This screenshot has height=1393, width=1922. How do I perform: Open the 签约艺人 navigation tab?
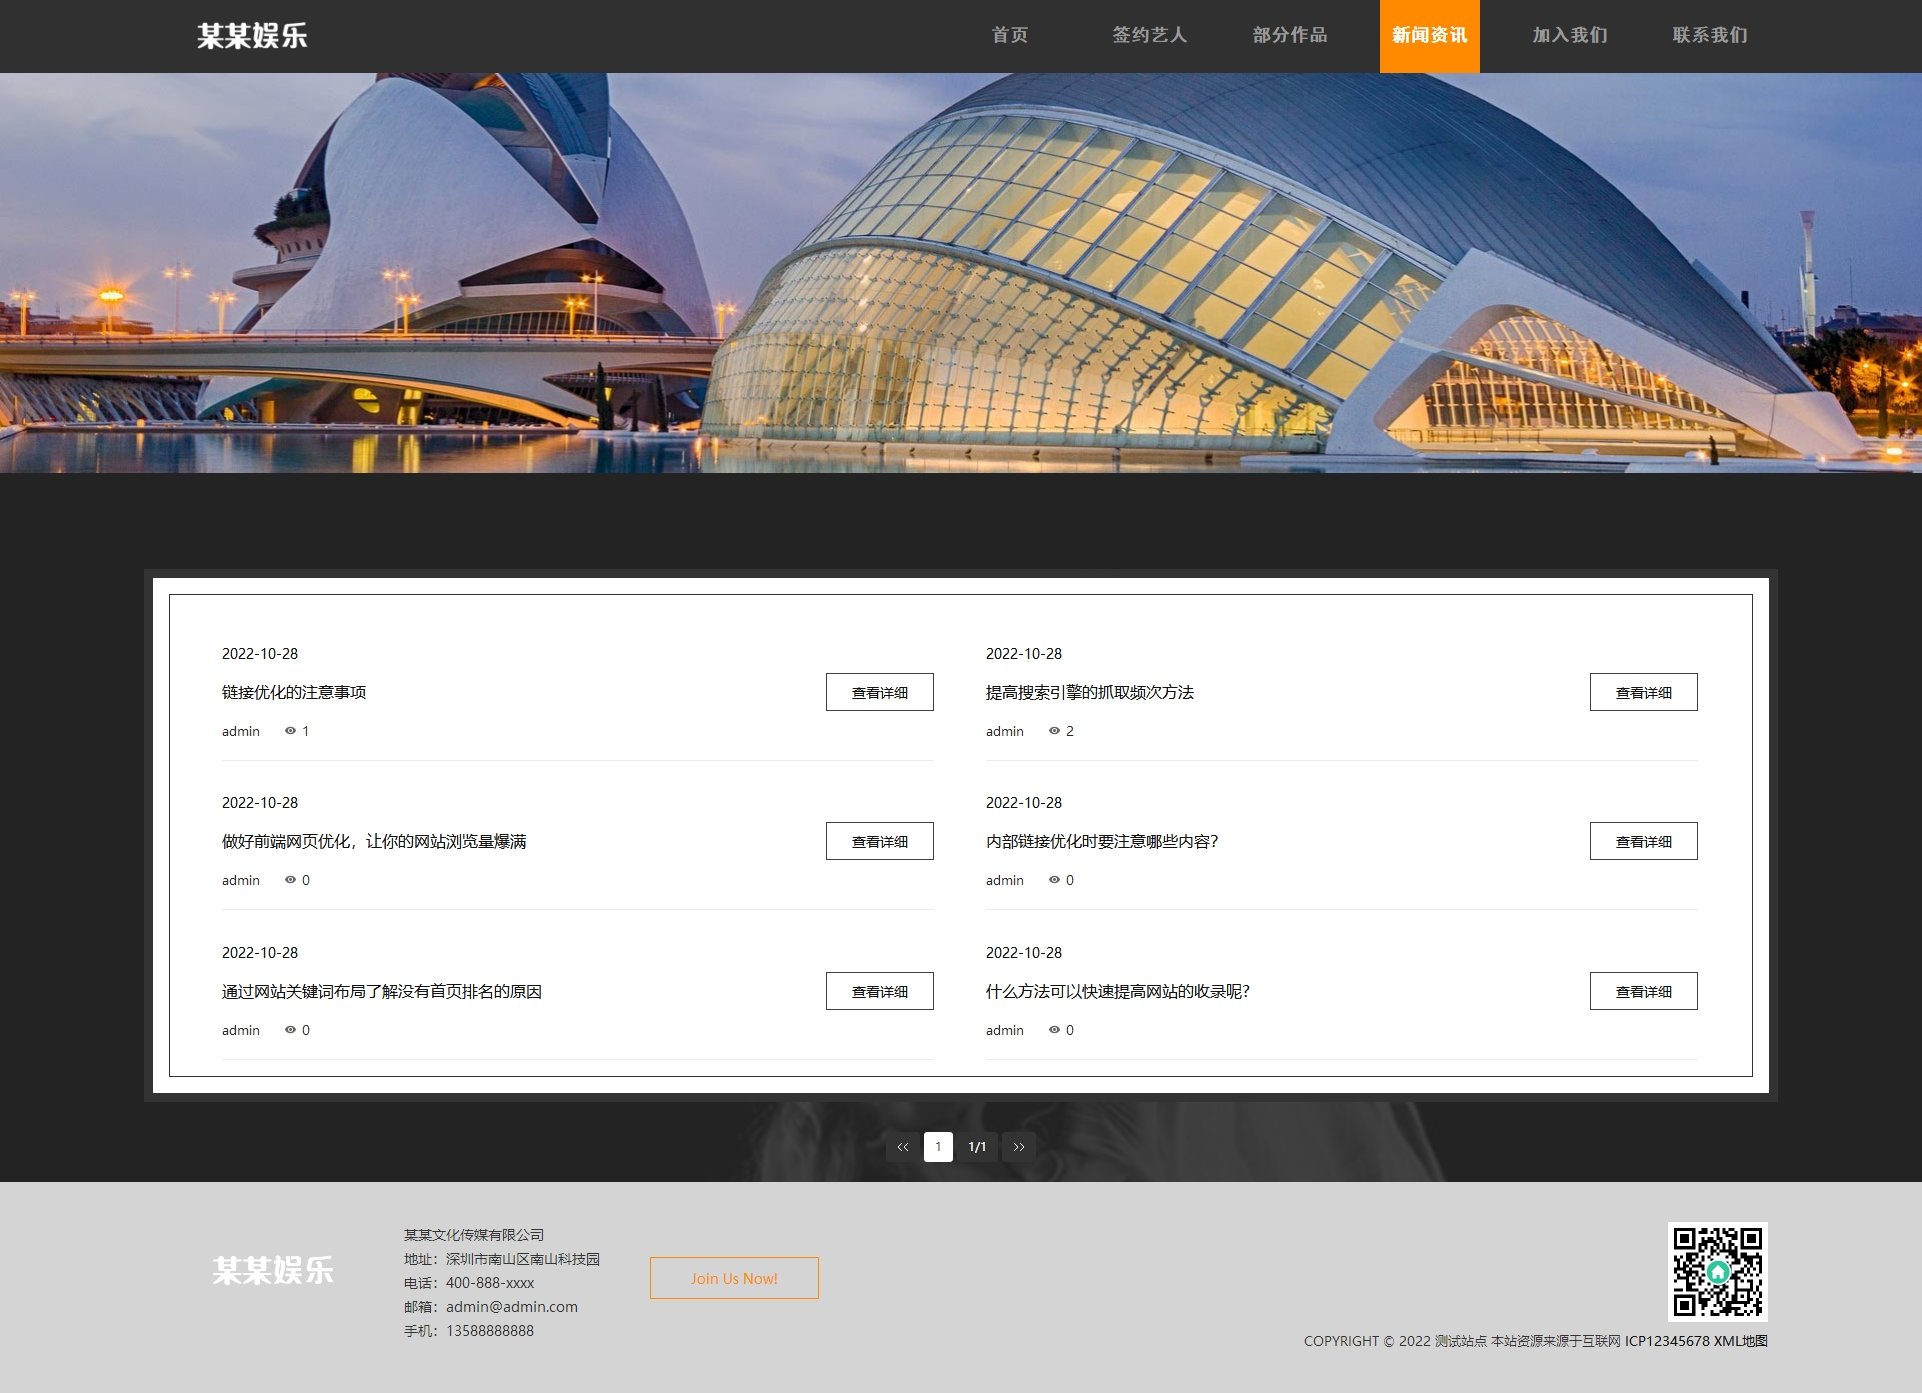1149,36
